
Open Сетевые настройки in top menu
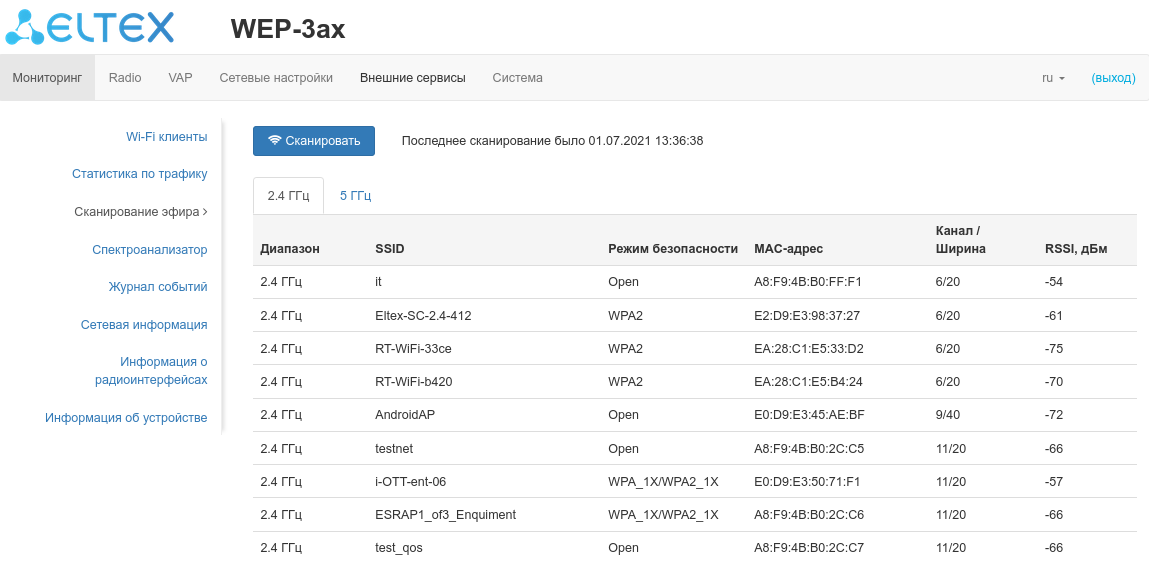point(276,78)
